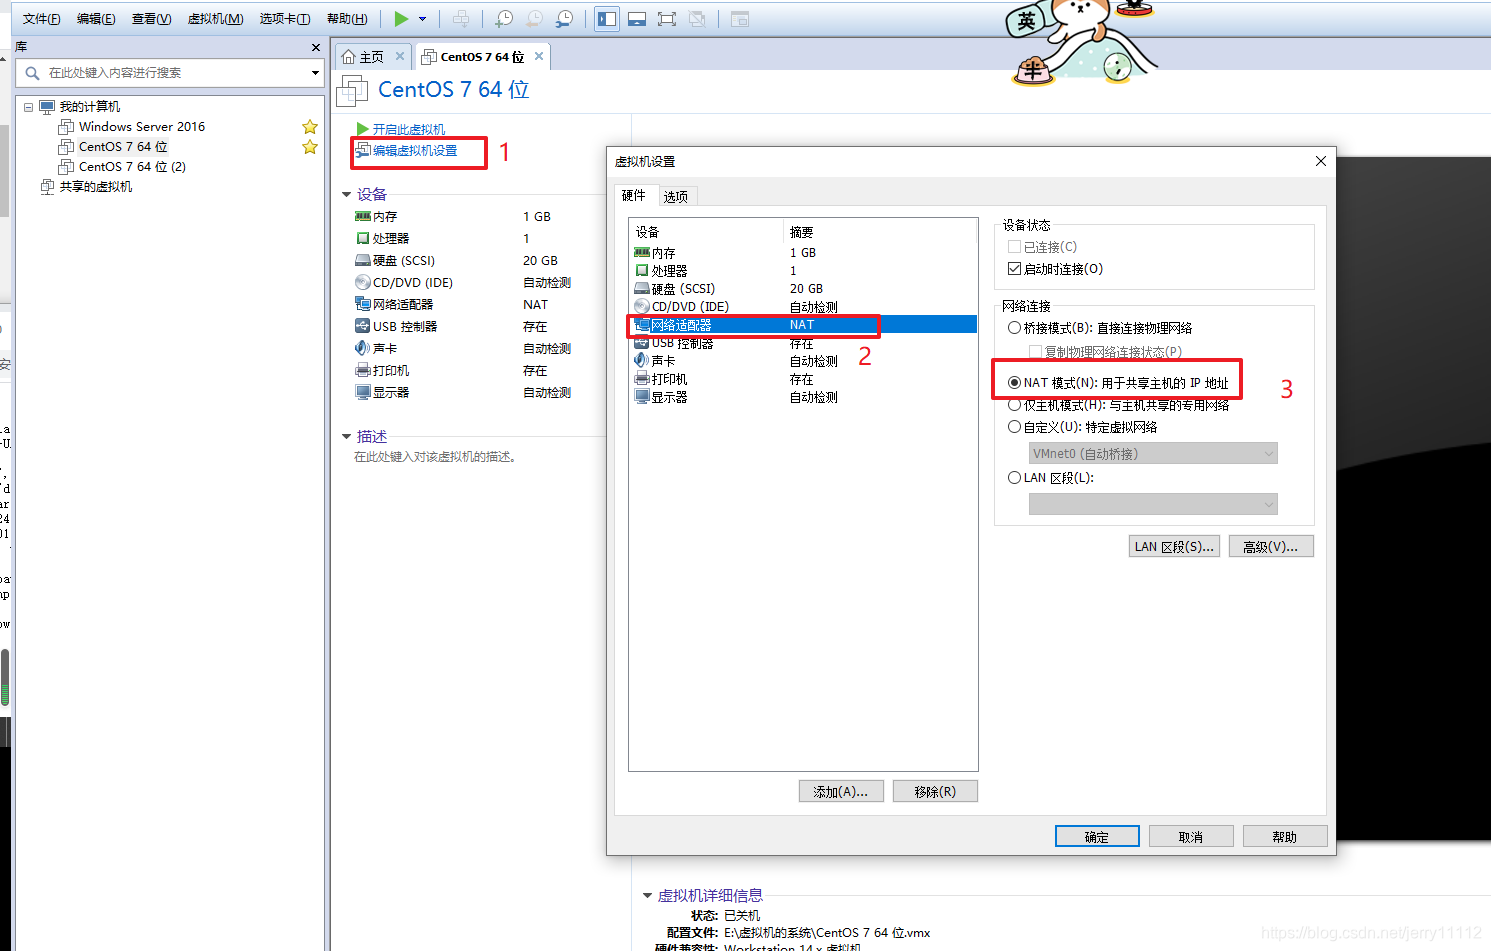Take a snapshot with the clock-plus icon
Image resolution: width=1491 pixels, height=951 pixels.
click(x=504, y=19)
